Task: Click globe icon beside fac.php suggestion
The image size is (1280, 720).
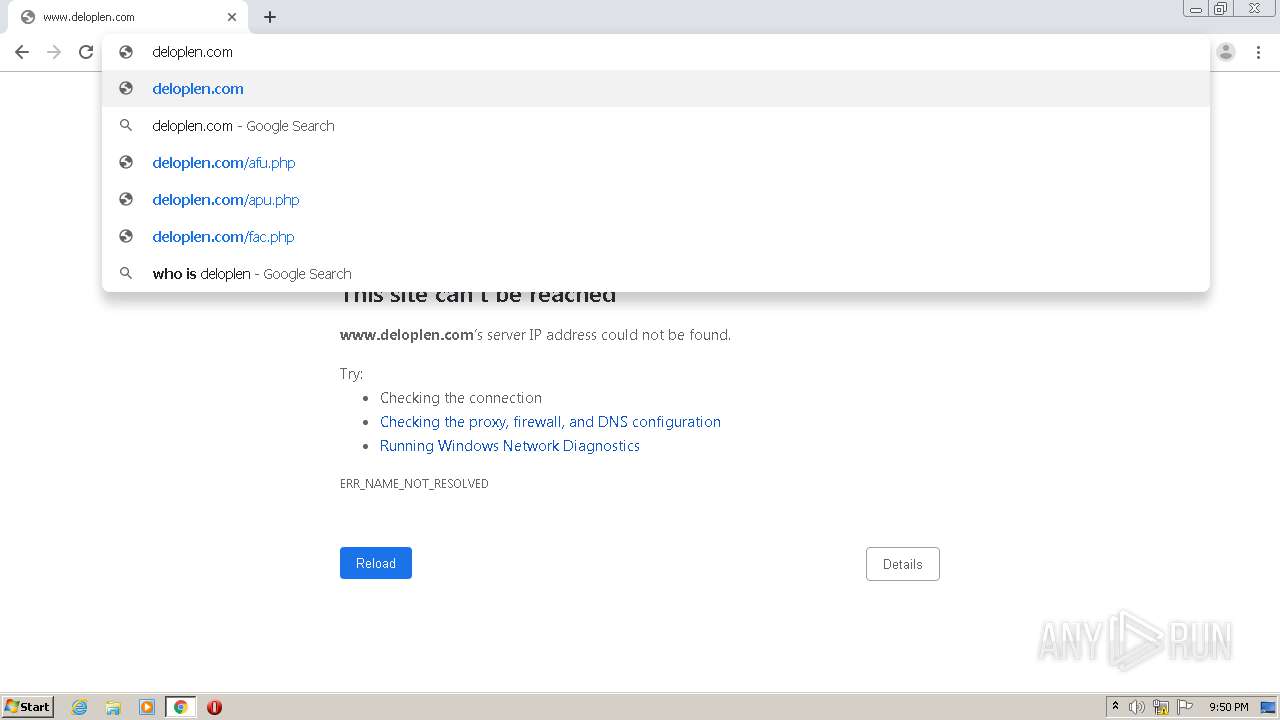Action: (x=126, y=236)
